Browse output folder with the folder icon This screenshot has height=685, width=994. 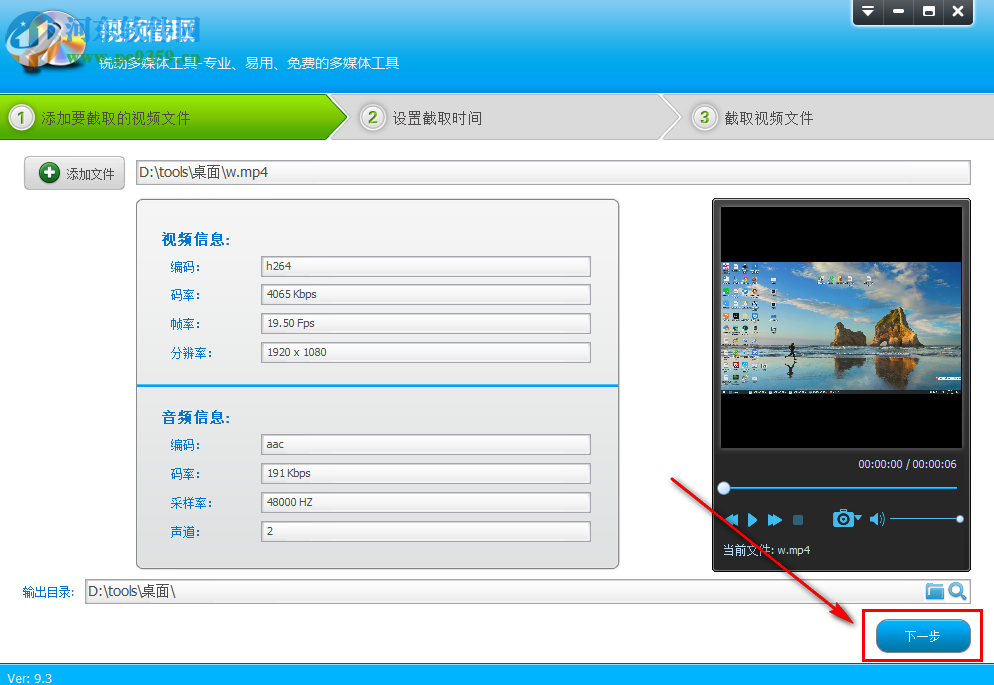tap(934, 591)
